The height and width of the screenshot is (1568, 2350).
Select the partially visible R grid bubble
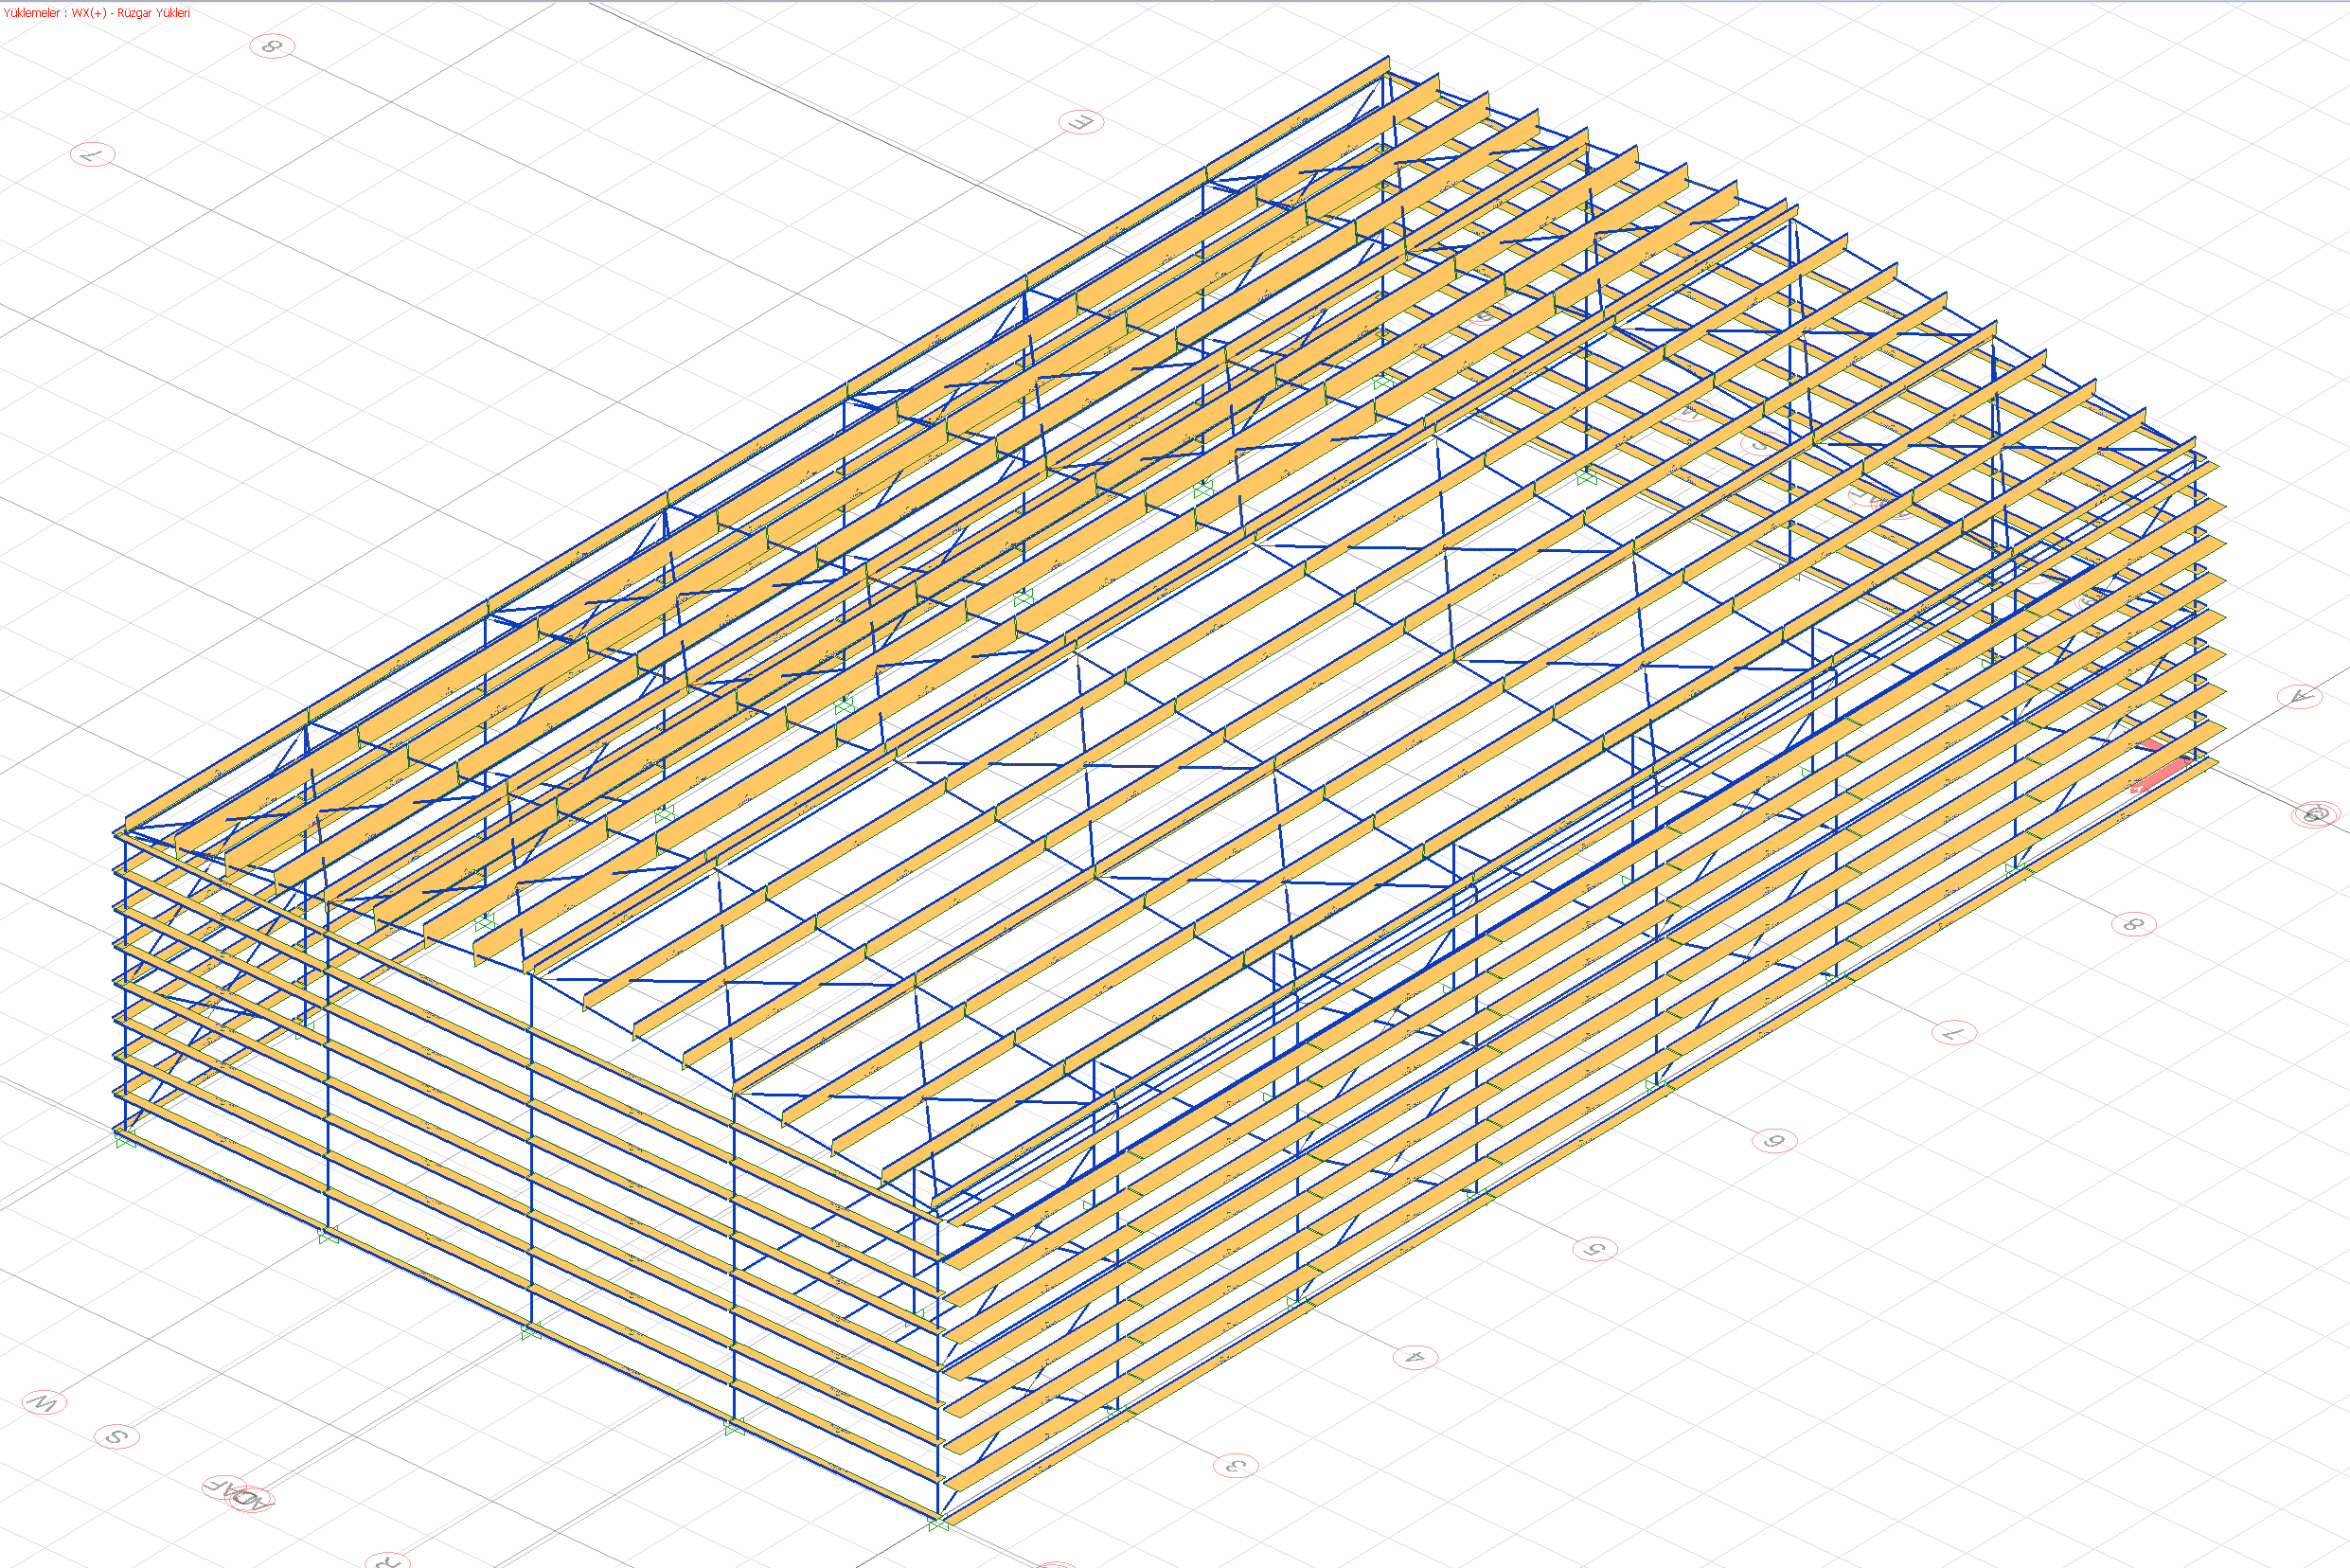387,1560
